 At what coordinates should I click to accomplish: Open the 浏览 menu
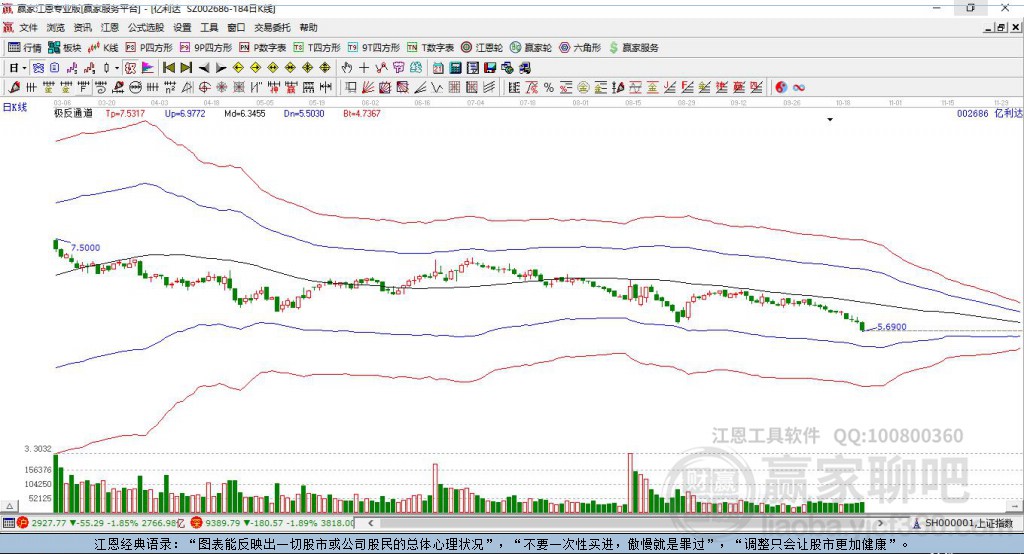(56, 27)
